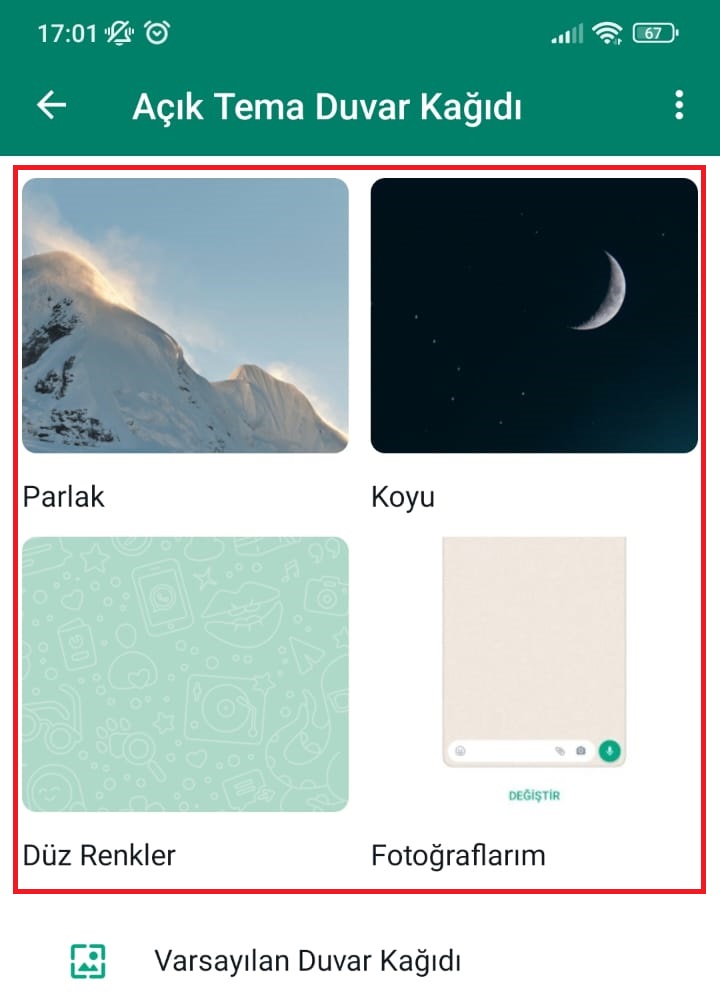Viewport: 720px width, 1004px height.
Task: Open the crescent moon wallpaper thumbnail
Action: (534, 316)
